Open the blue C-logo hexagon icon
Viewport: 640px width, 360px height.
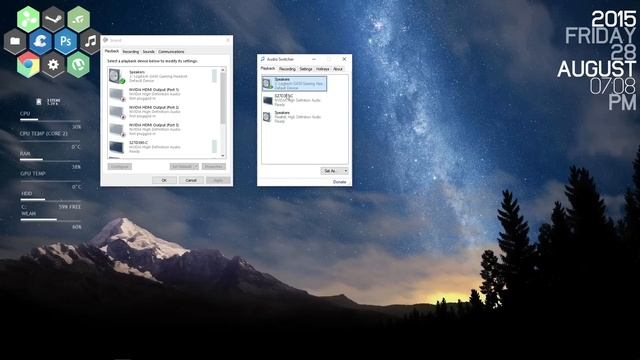40,41
